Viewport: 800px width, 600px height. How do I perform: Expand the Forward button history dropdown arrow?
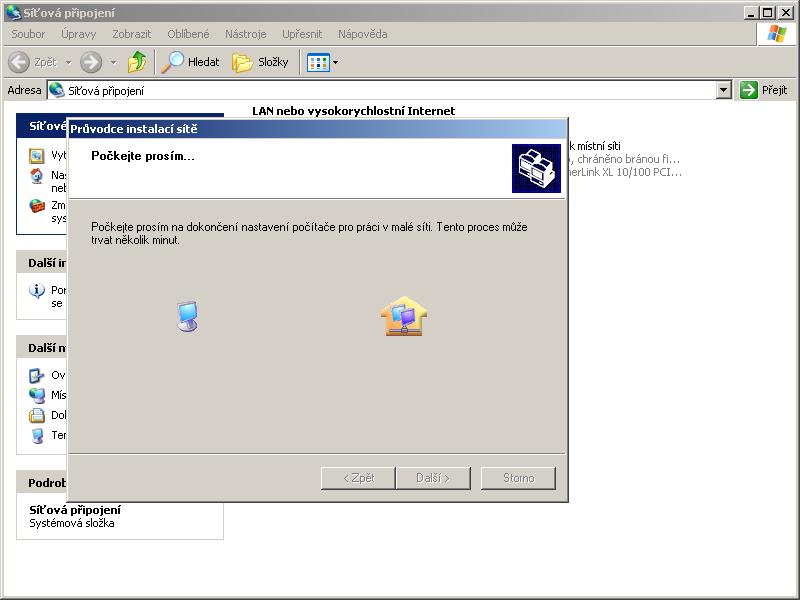(x=113, y=62)
